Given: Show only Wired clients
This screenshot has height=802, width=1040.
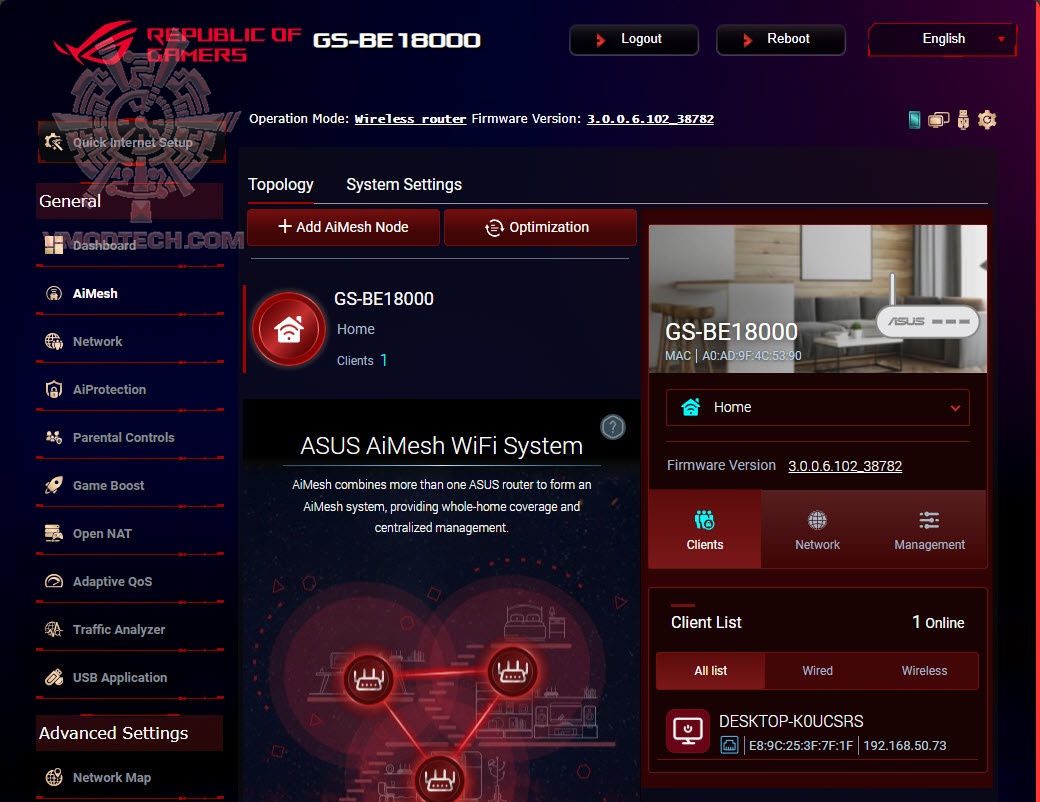Looking at the screenshot, I should [815, 671].
